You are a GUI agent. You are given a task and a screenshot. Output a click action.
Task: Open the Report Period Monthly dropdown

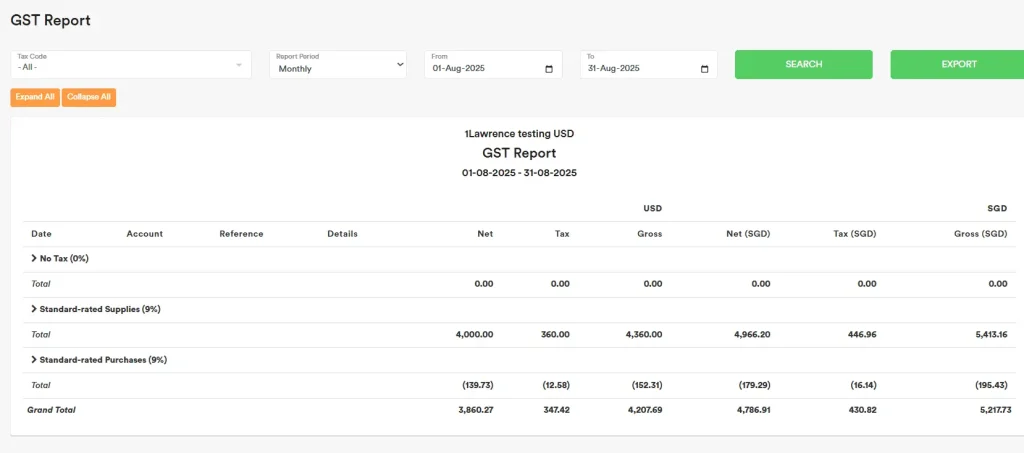point(338,65)
